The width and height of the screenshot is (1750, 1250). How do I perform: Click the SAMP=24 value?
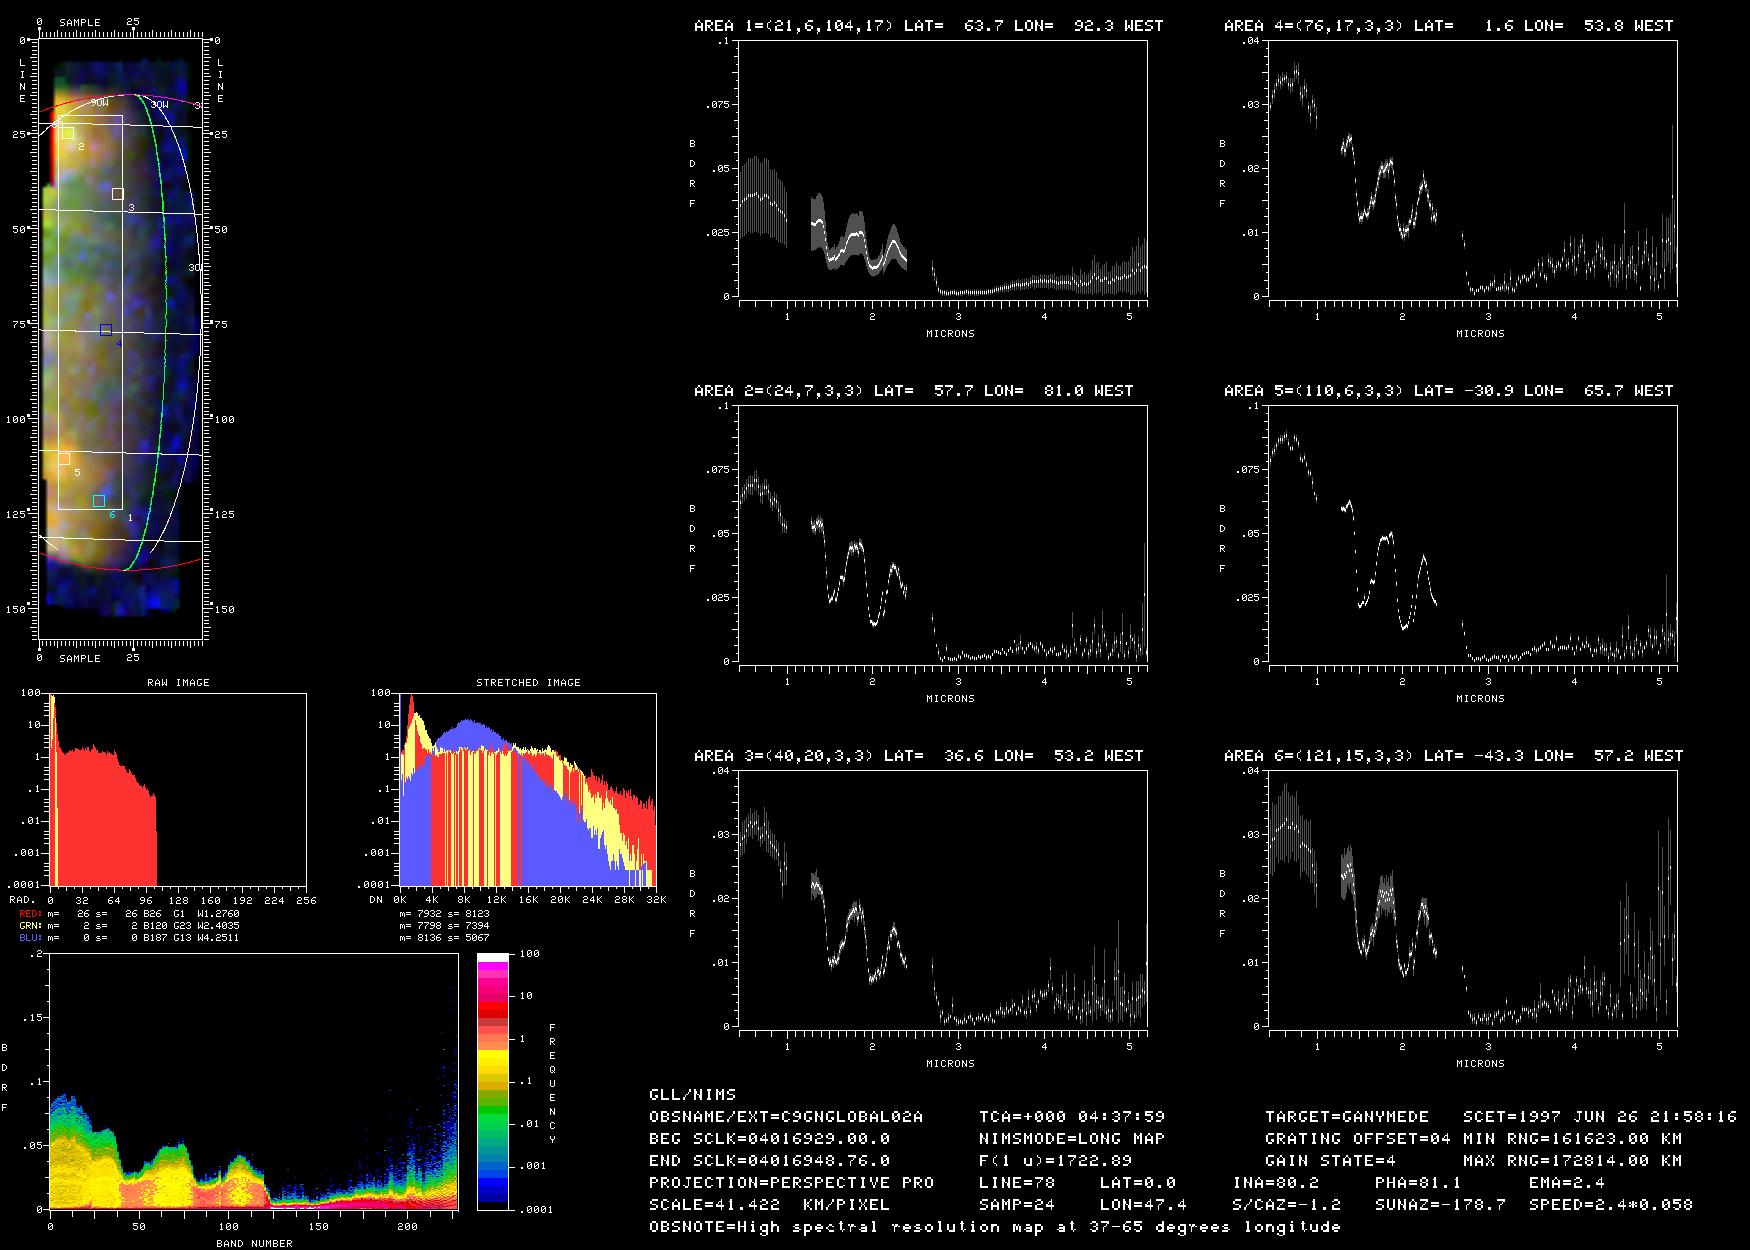coord(1017,1205)
